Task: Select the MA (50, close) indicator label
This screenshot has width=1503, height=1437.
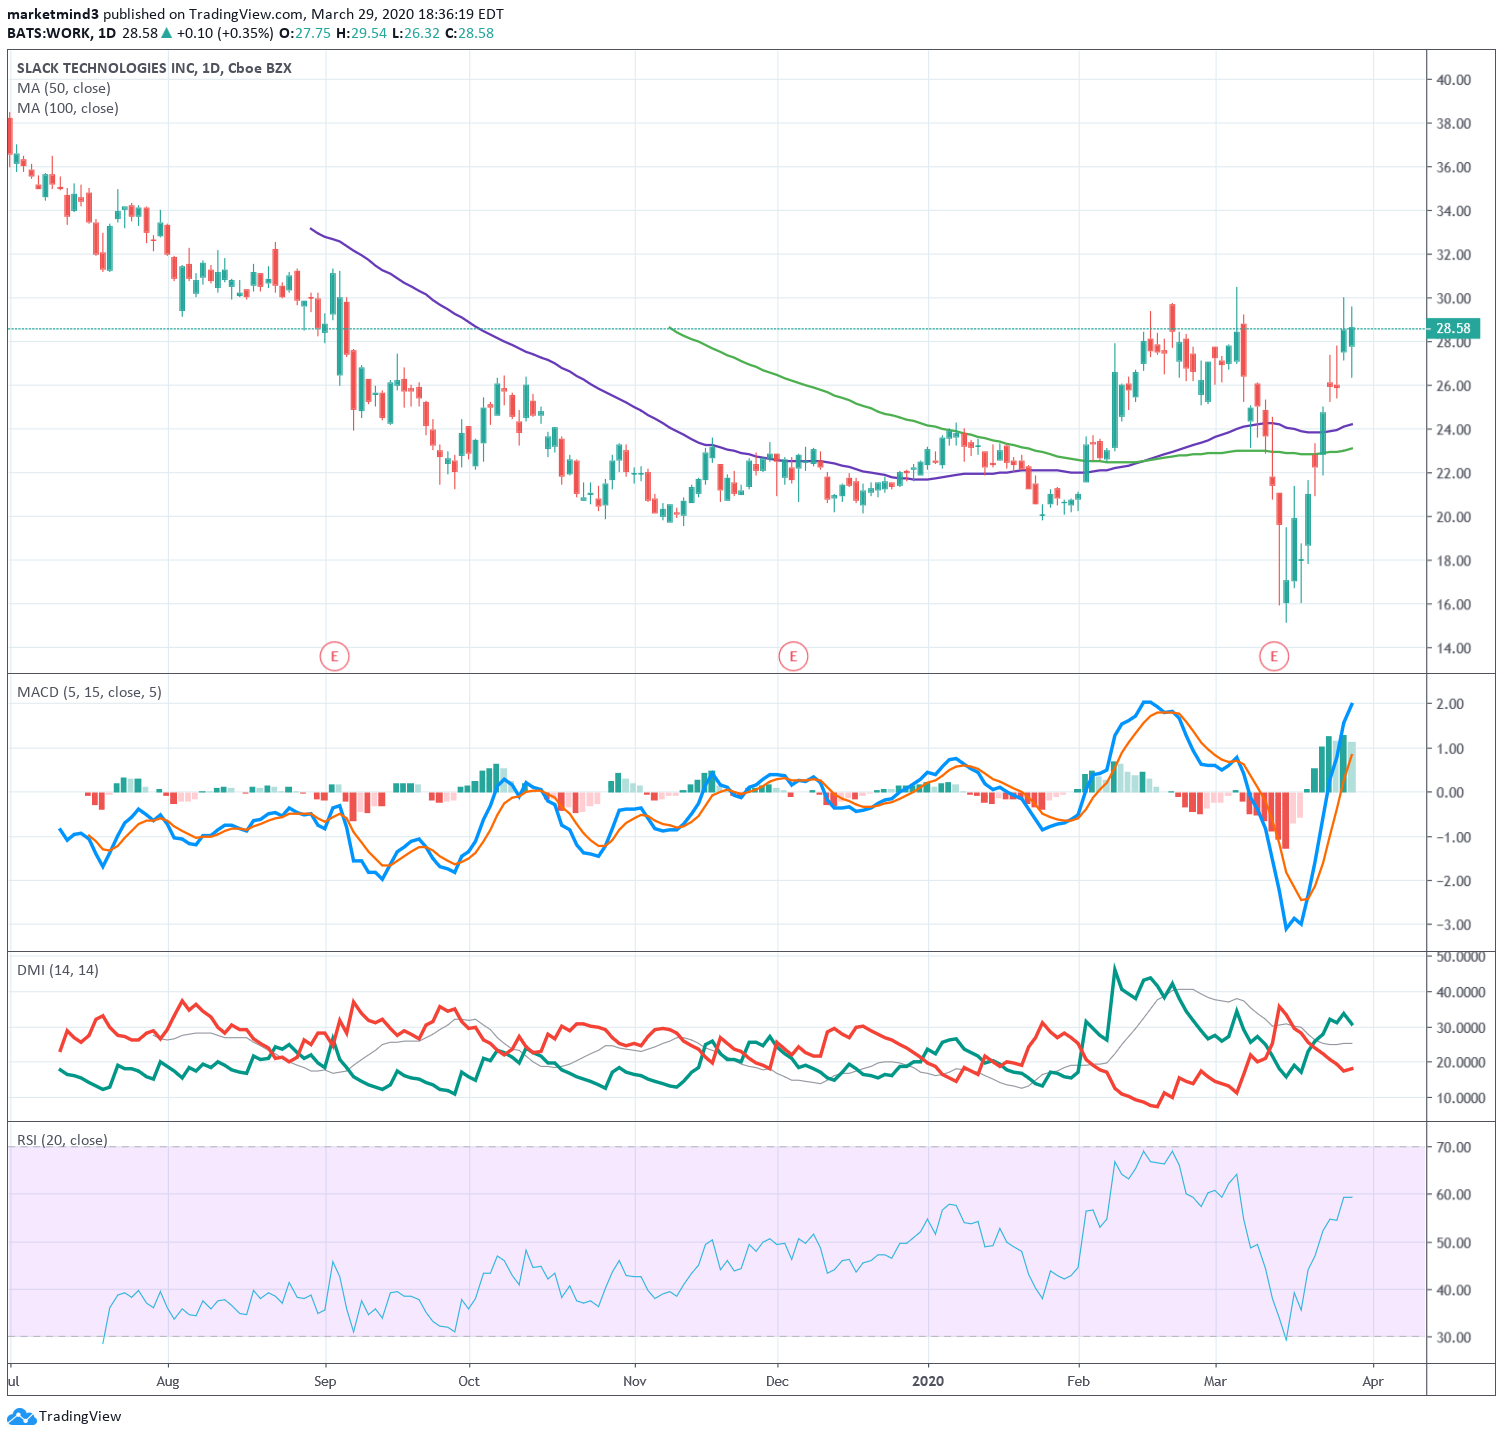Action: pyautogui.click(x=64, y=88)
